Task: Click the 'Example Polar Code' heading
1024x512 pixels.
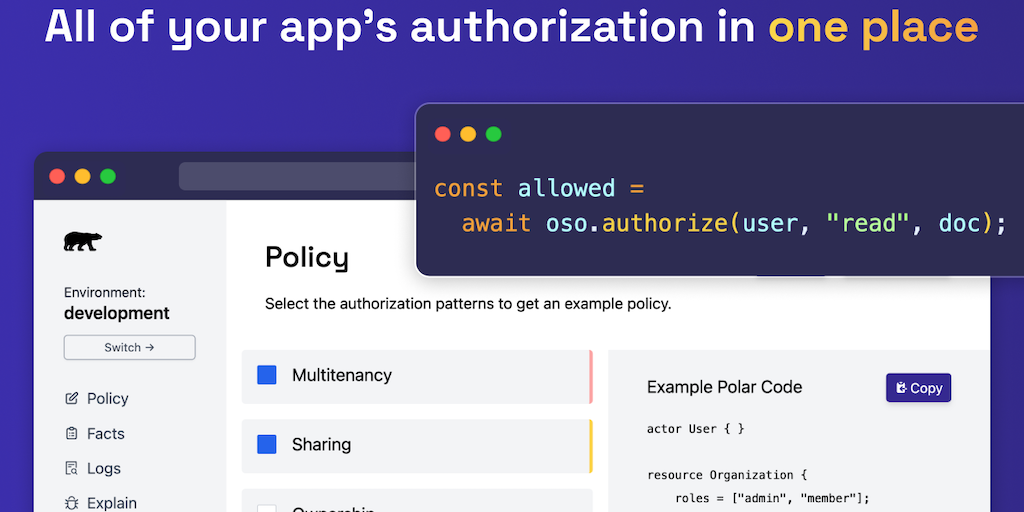Action: click(x=724, y=387)
